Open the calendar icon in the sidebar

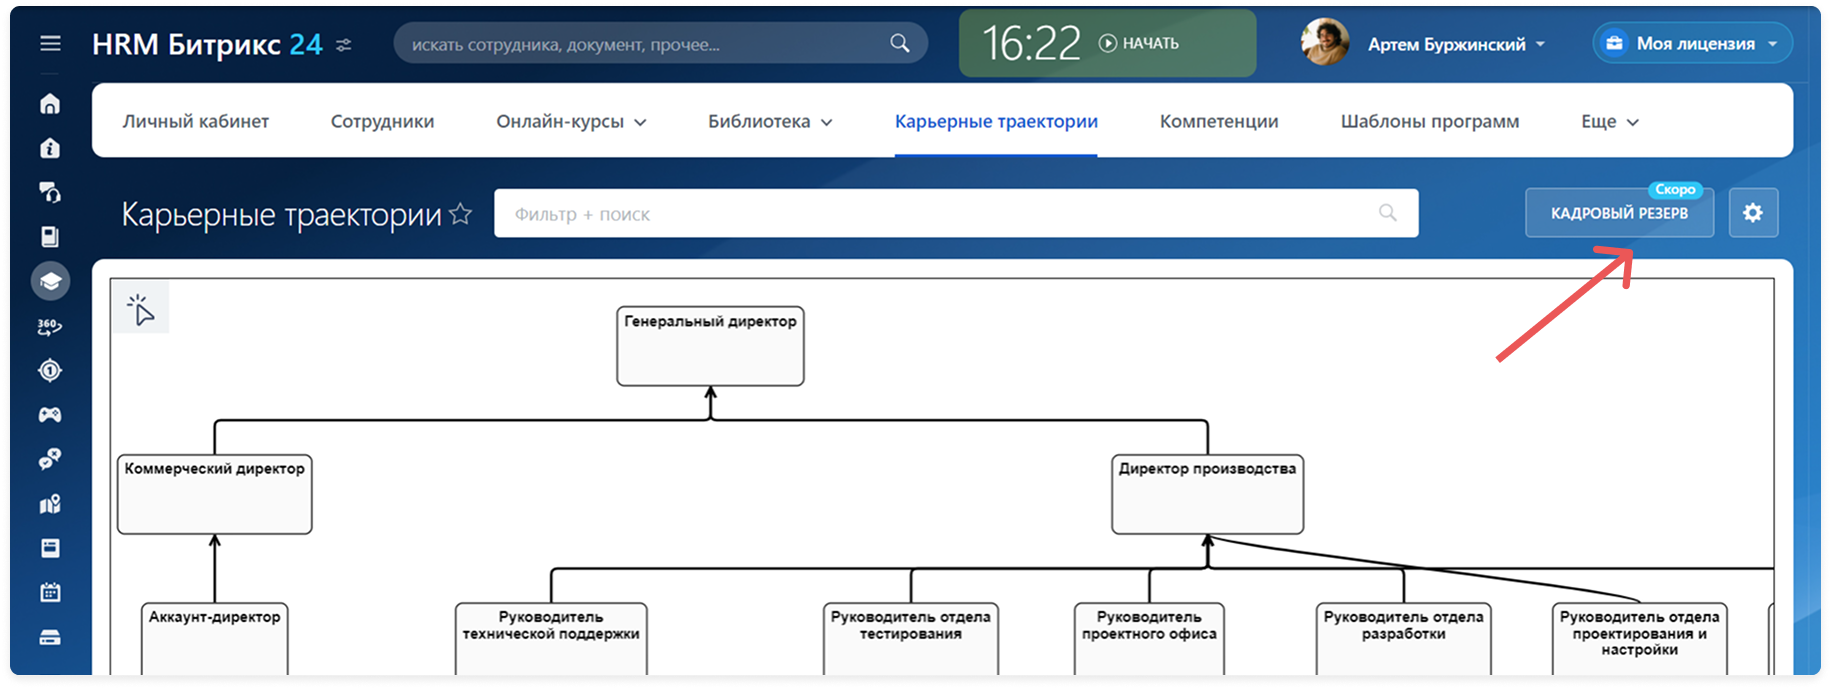50,593
